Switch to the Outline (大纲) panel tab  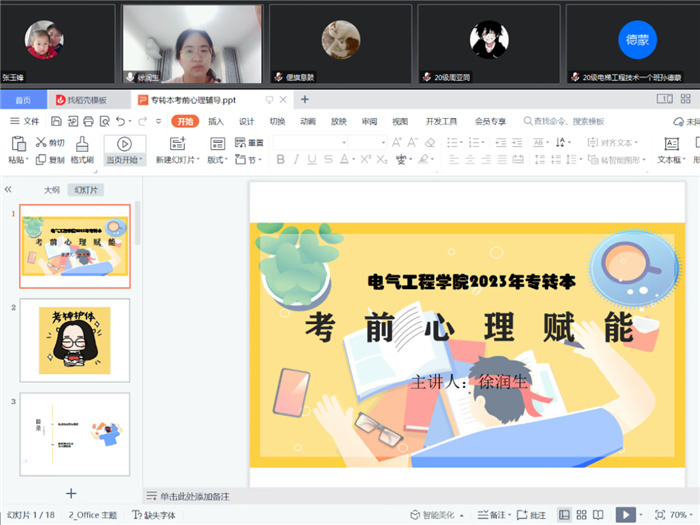pyautogui.click(x=52, y=189)
